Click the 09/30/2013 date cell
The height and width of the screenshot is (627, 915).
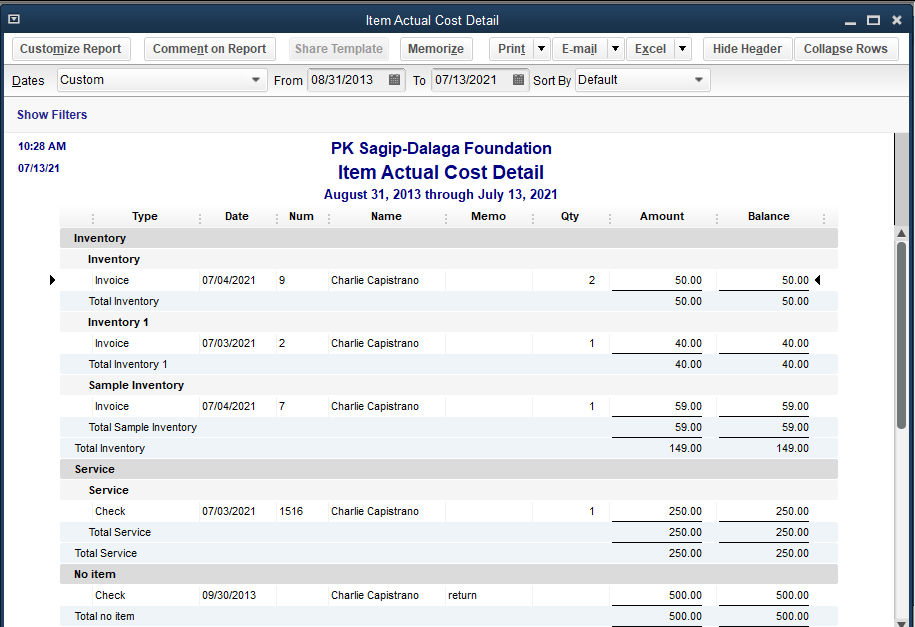[229, 595]
